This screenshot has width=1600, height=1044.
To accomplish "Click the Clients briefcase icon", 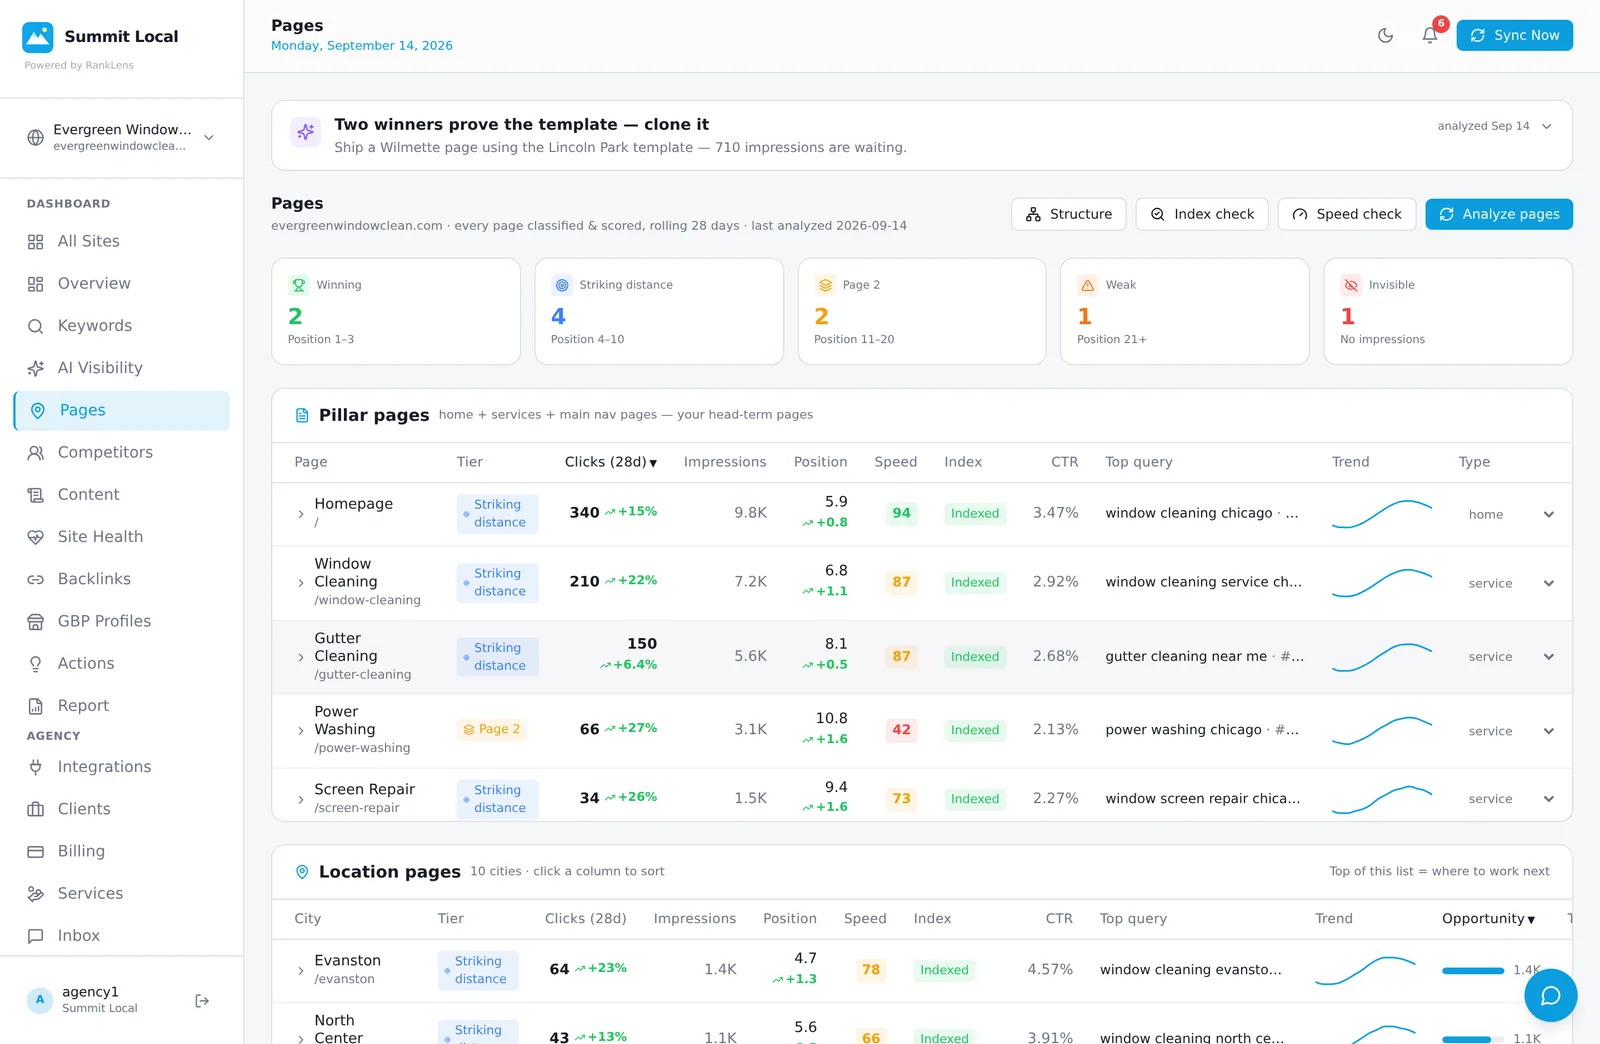I will click(x=36, y=809).
